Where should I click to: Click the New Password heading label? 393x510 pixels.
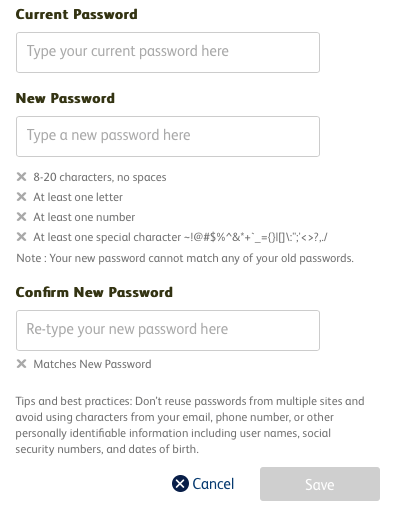[65, 98]
